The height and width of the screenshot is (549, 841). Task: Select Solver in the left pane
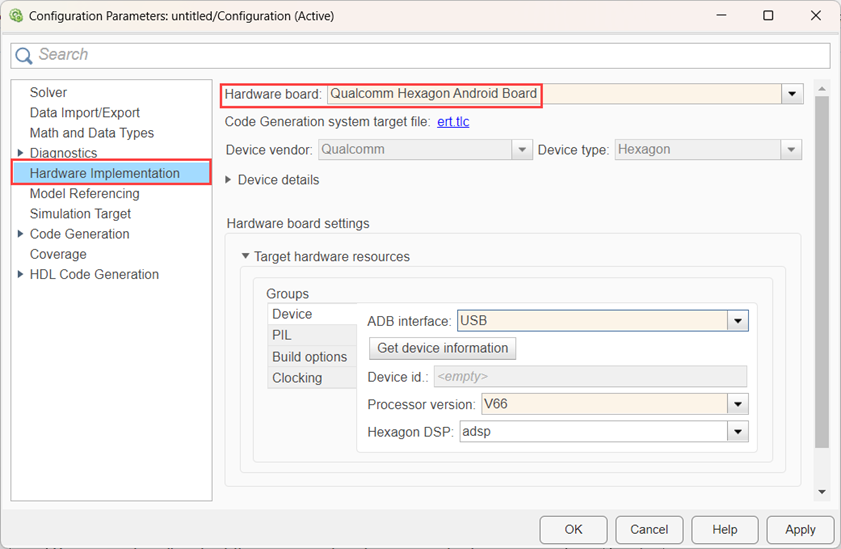pyautogui.click(x=48, y=93)
